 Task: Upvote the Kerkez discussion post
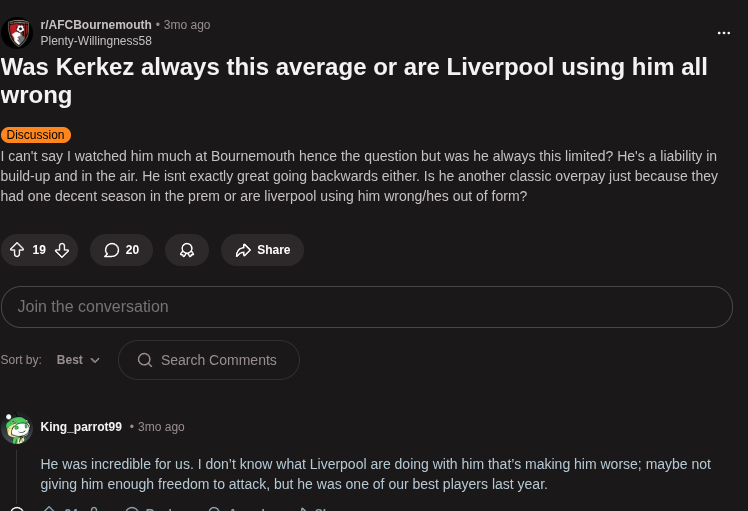point(17,250)
